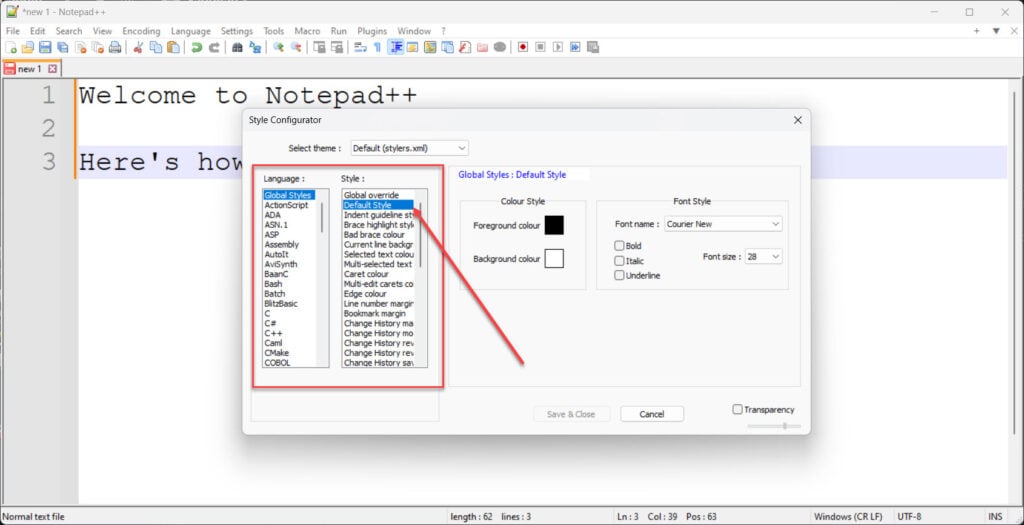The width and height of the screenshot is (1024, 525).
Task: Open the Encoding menu
Action: [x=141, y=31]
